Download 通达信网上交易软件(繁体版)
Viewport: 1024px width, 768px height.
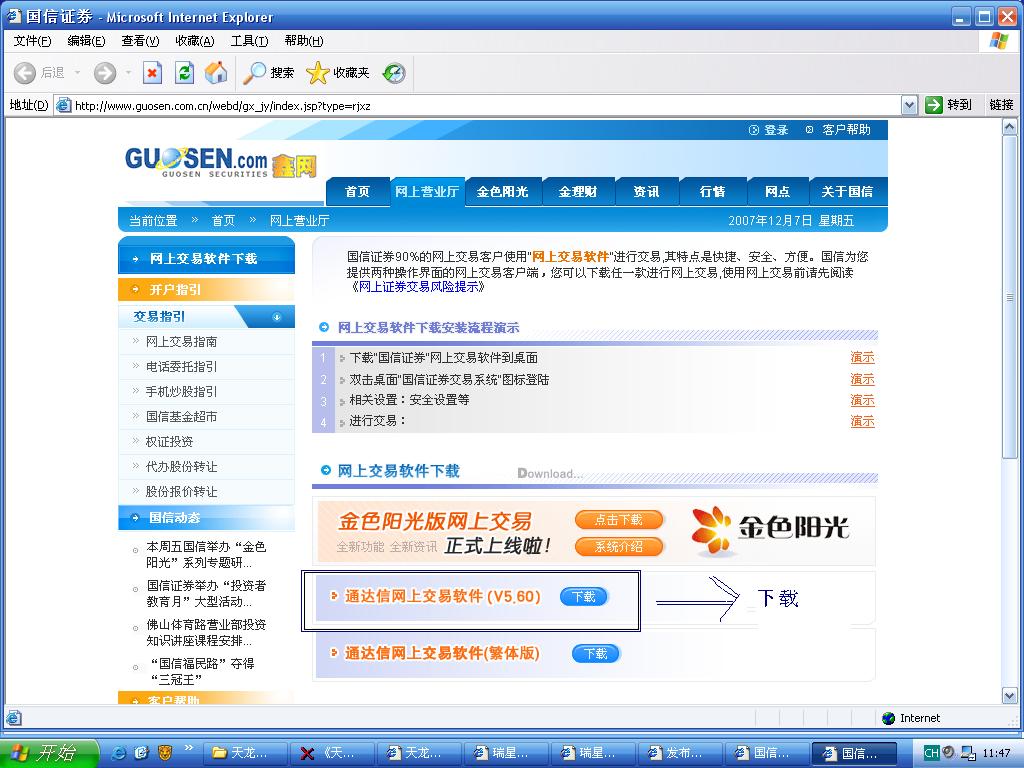click(596, 653)
